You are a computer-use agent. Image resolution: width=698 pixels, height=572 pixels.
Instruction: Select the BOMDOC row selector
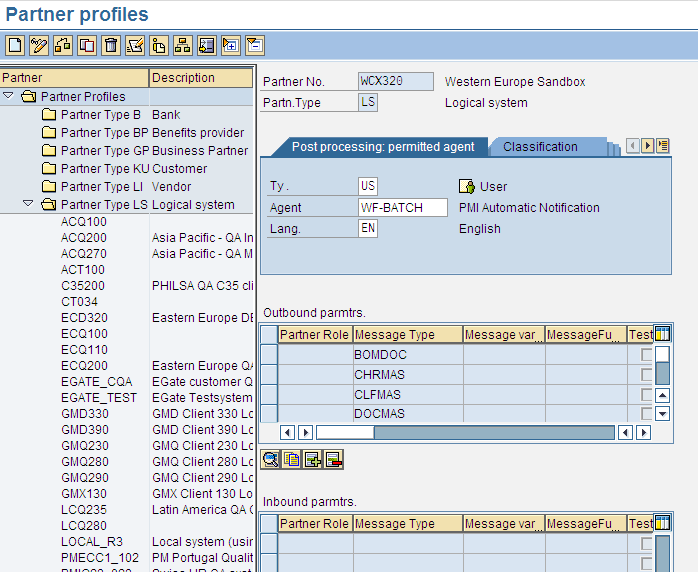tap(269, 355)
